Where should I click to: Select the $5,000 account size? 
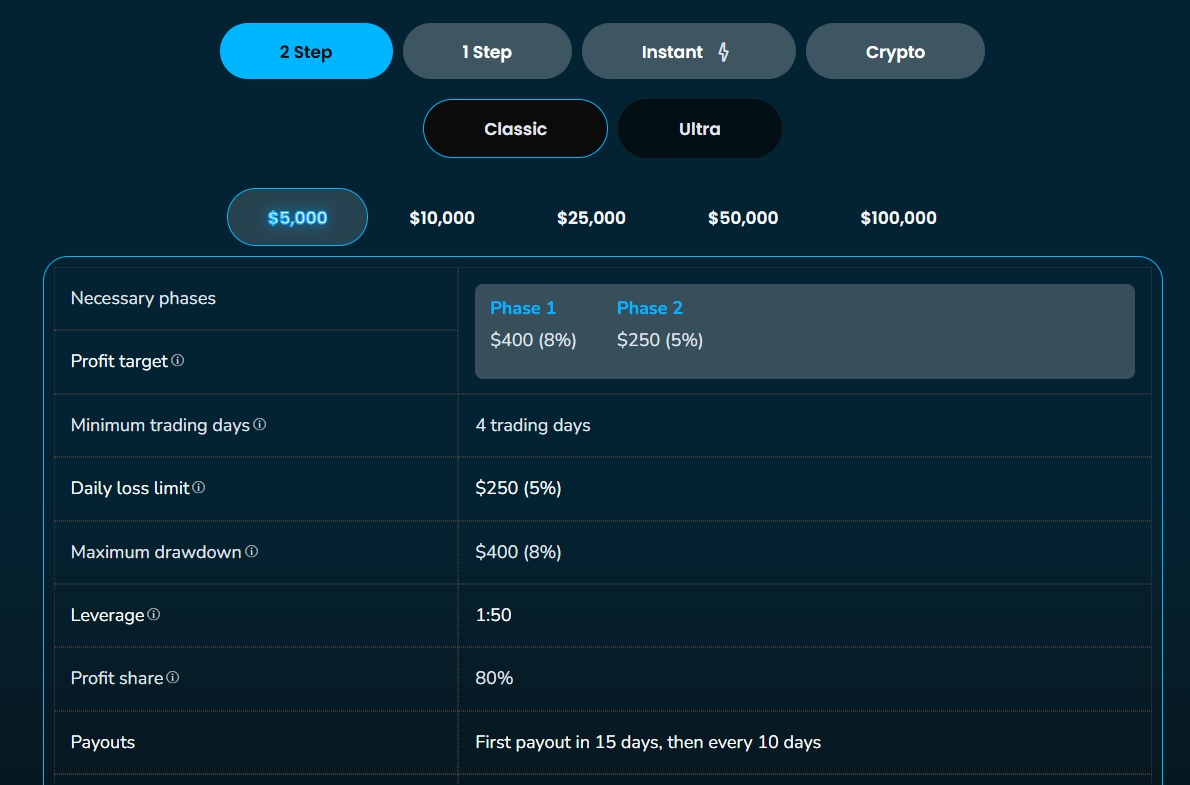[298, 218]
